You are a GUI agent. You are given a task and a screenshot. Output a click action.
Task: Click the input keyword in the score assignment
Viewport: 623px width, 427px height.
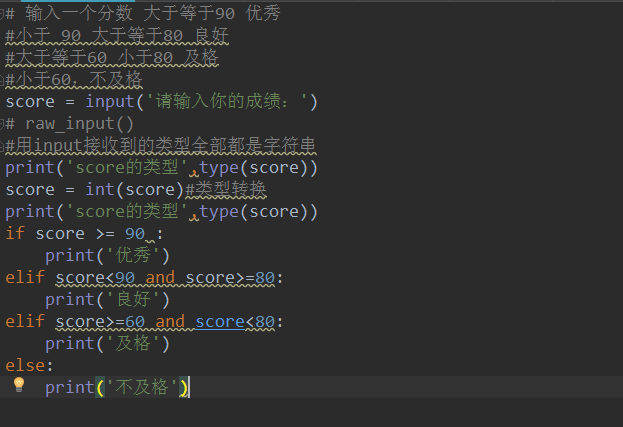tap(110, 101)
